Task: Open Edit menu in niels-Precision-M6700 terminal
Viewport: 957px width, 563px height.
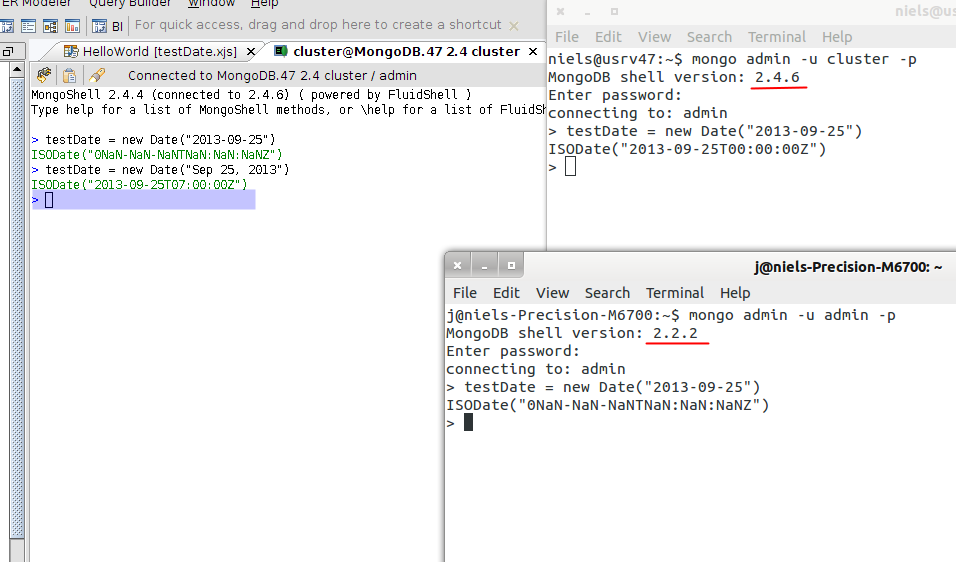Action: coord(506,293)
